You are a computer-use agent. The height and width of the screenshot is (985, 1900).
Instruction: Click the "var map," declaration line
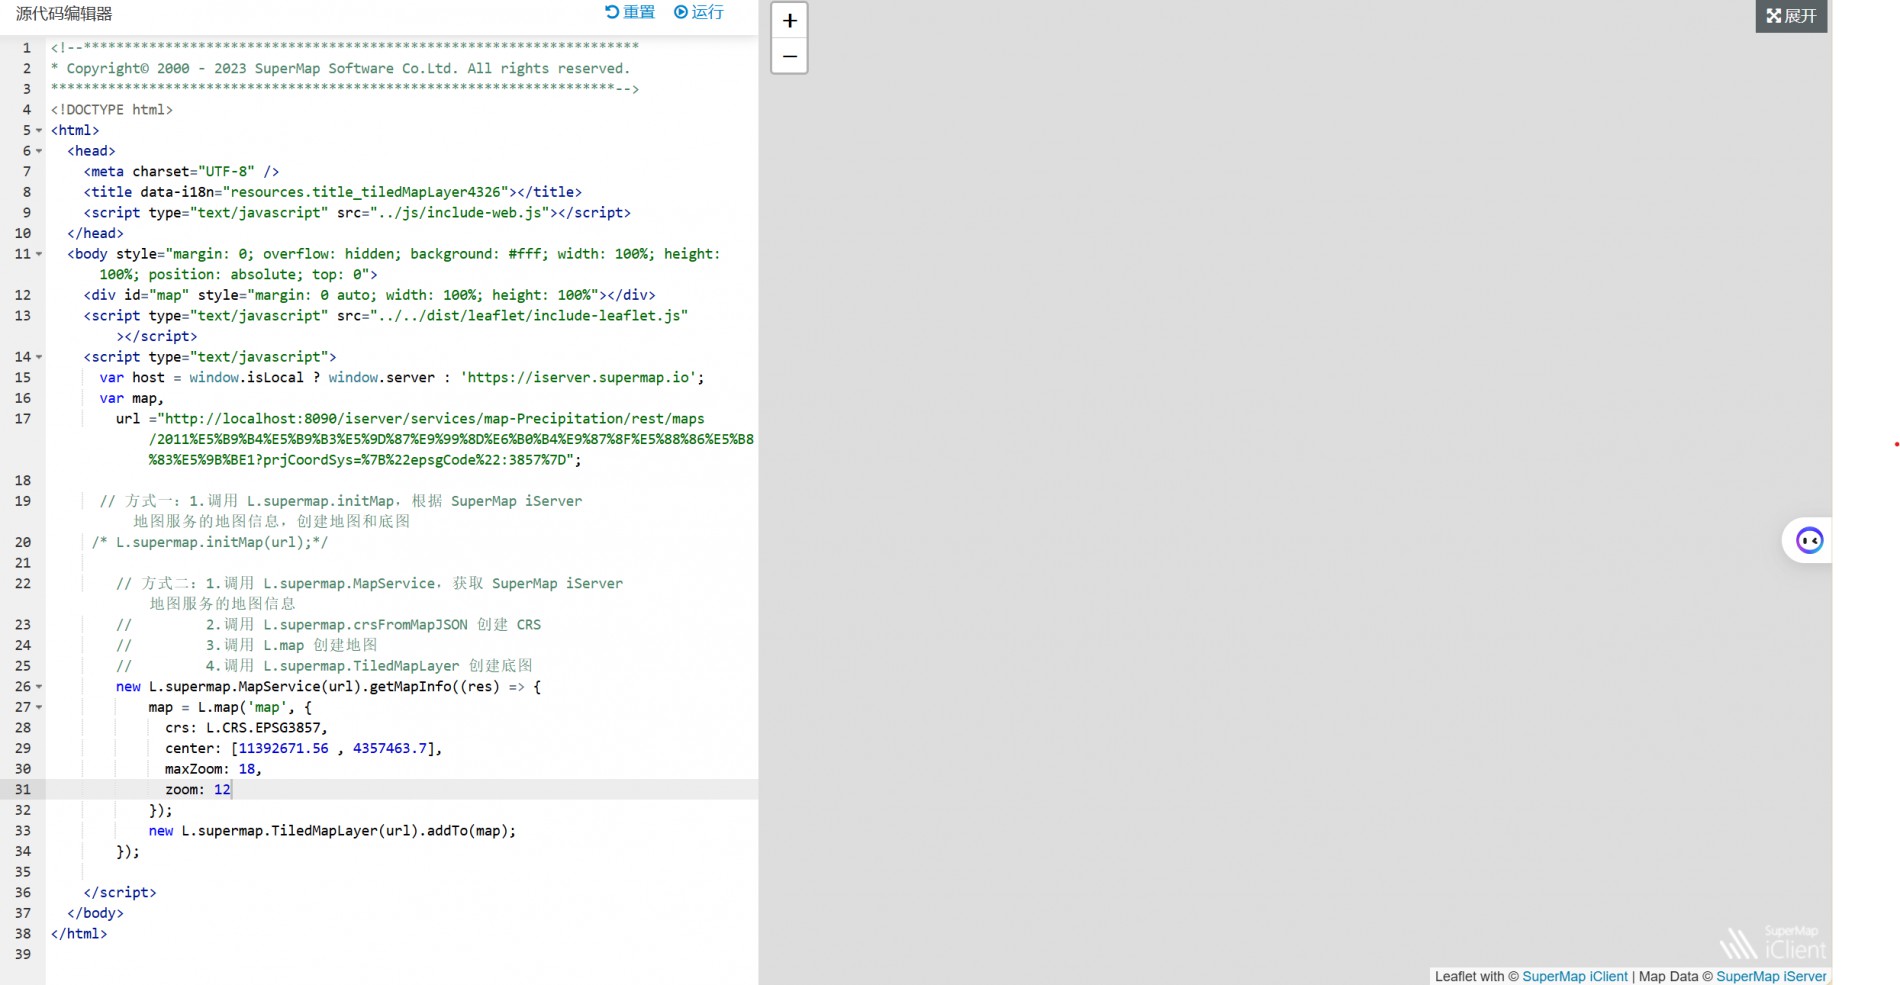tap(131, 398)
